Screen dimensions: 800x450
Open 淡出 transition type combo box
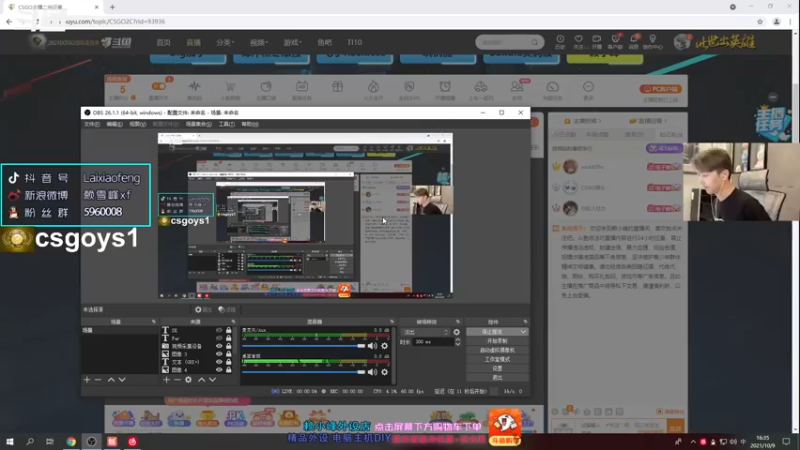click(425, 332)
